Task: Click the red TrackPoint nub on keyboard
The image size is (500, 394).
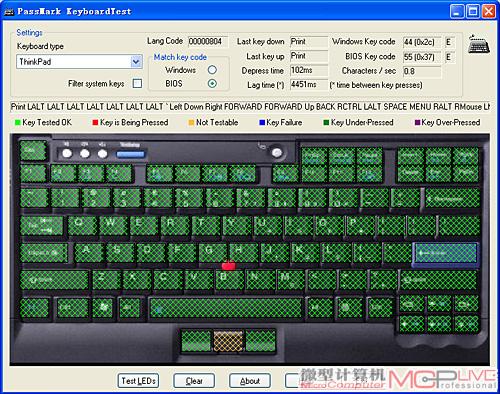Action: (x=229, y=266)
